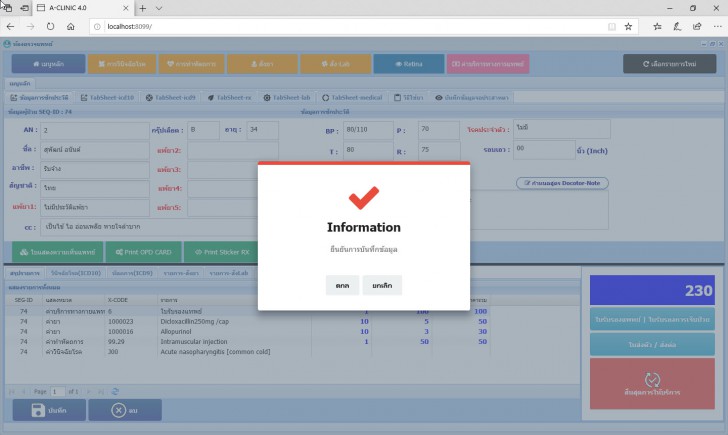
Task: Click the P pulse field showing 70
Action: click(439, 130)
